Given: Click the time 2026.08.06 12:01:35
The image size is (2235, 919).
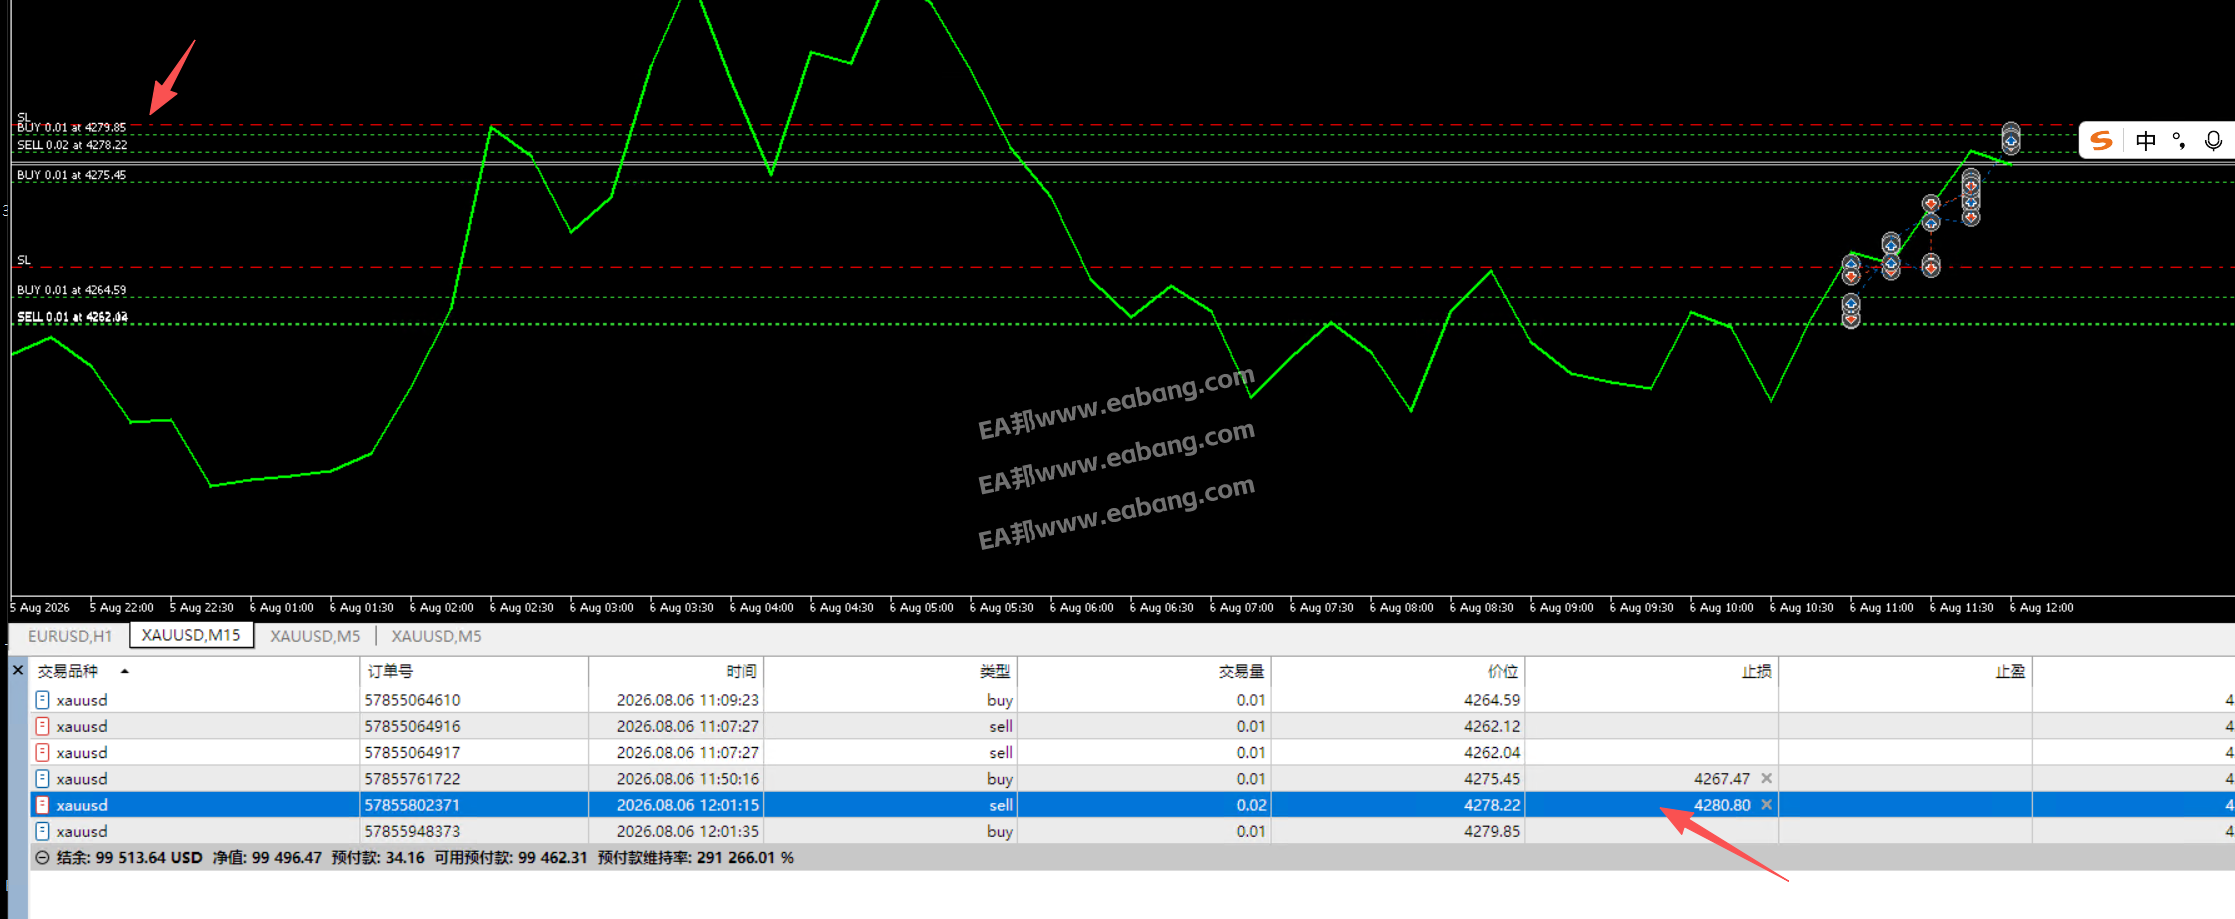Looking at the screenshot, I should pos(687,831).
